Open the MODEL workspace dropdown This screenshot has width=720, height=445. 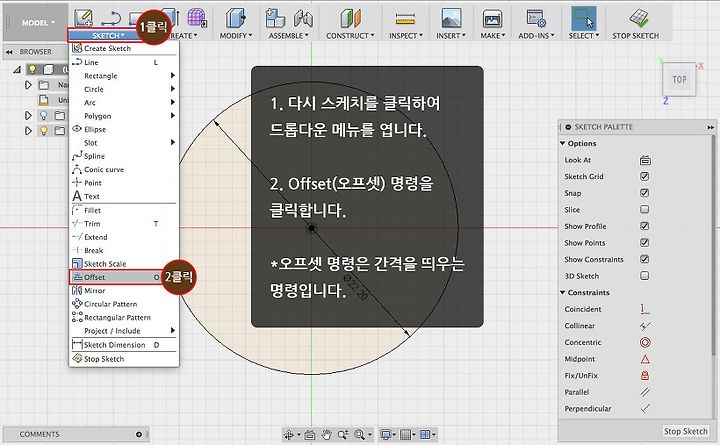[36, 22]
